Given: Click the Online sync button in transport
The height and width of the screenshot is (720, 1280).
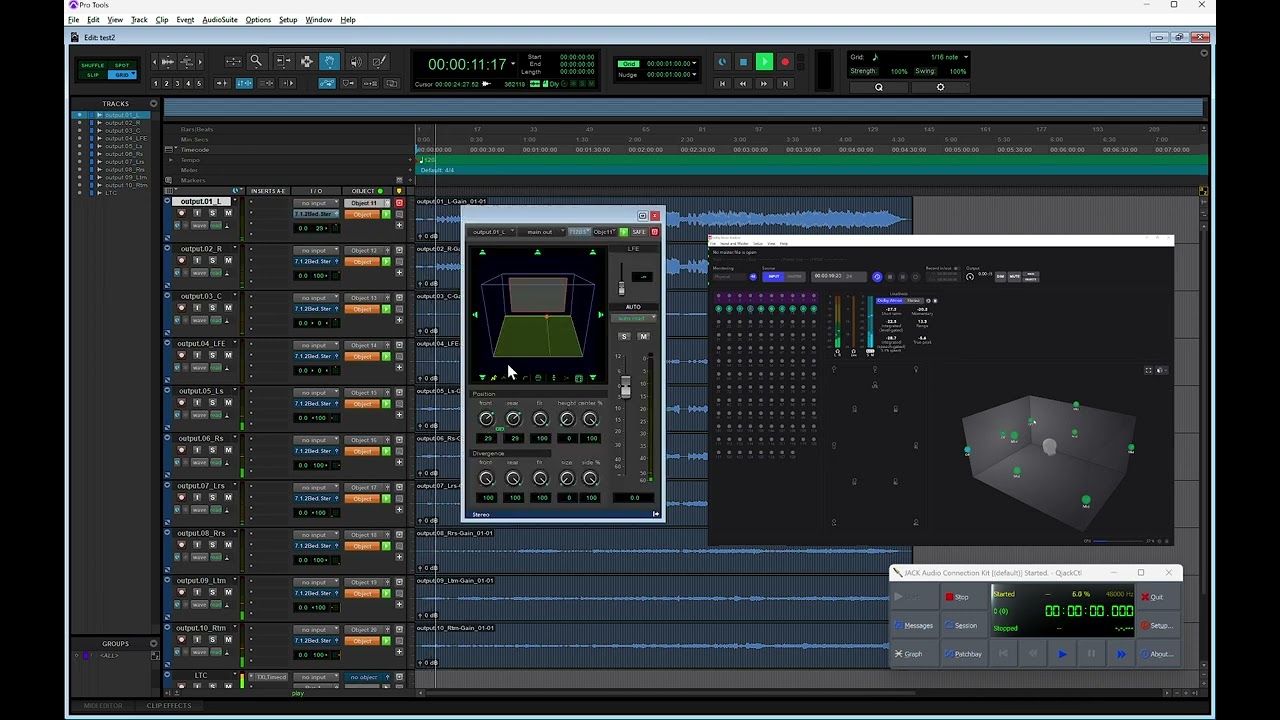Looking at the screenshot, I should (722, 62).
